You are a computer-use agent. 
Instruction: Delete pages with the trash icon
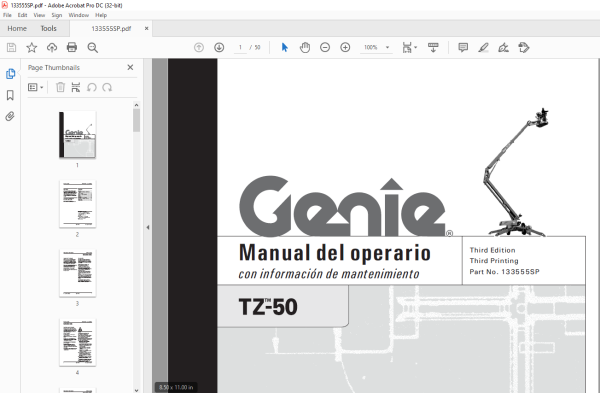(60, 87)
